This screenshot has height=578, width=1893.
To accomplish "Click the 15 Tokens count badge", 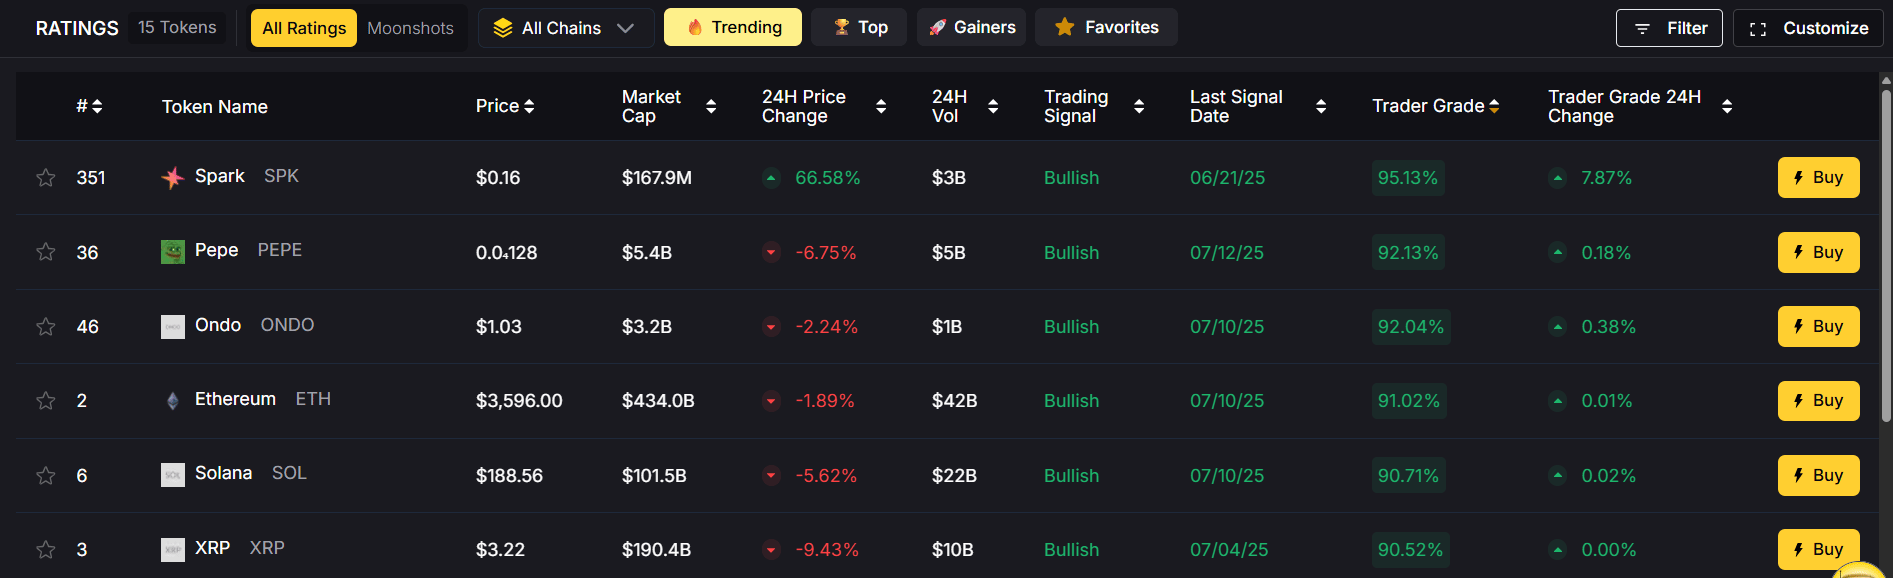I will (x=177, y=27).
